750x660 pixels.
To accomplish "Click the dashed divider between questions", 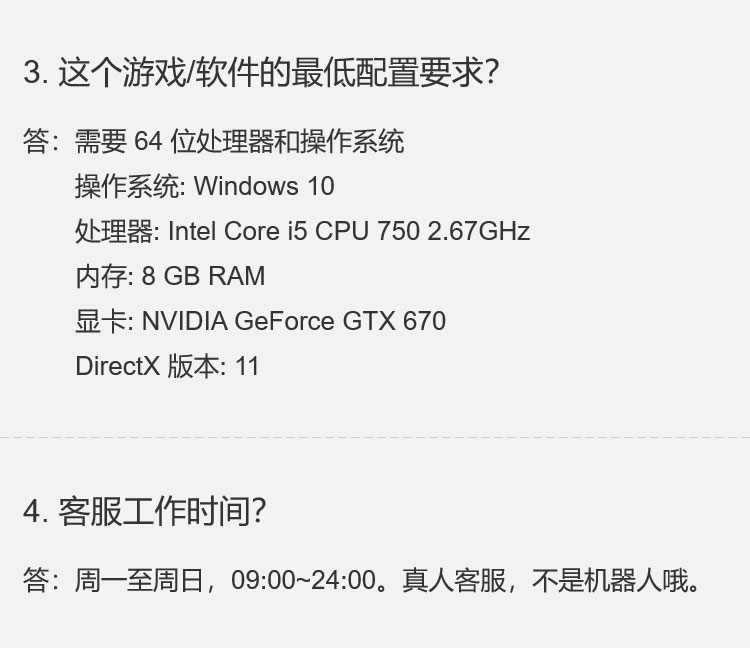I will point(375,437).
